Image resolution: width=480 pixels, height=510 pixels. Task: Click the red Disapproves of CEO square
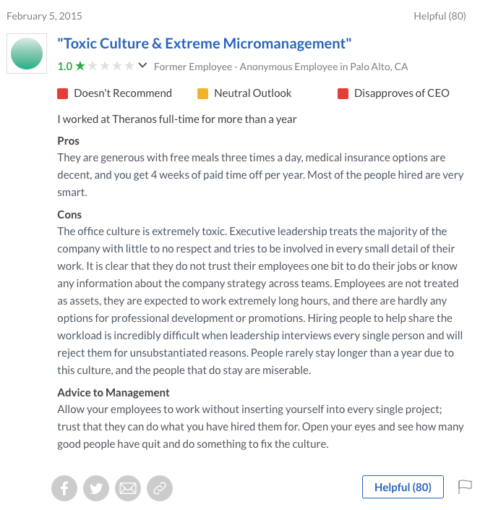tap(343, 94)
